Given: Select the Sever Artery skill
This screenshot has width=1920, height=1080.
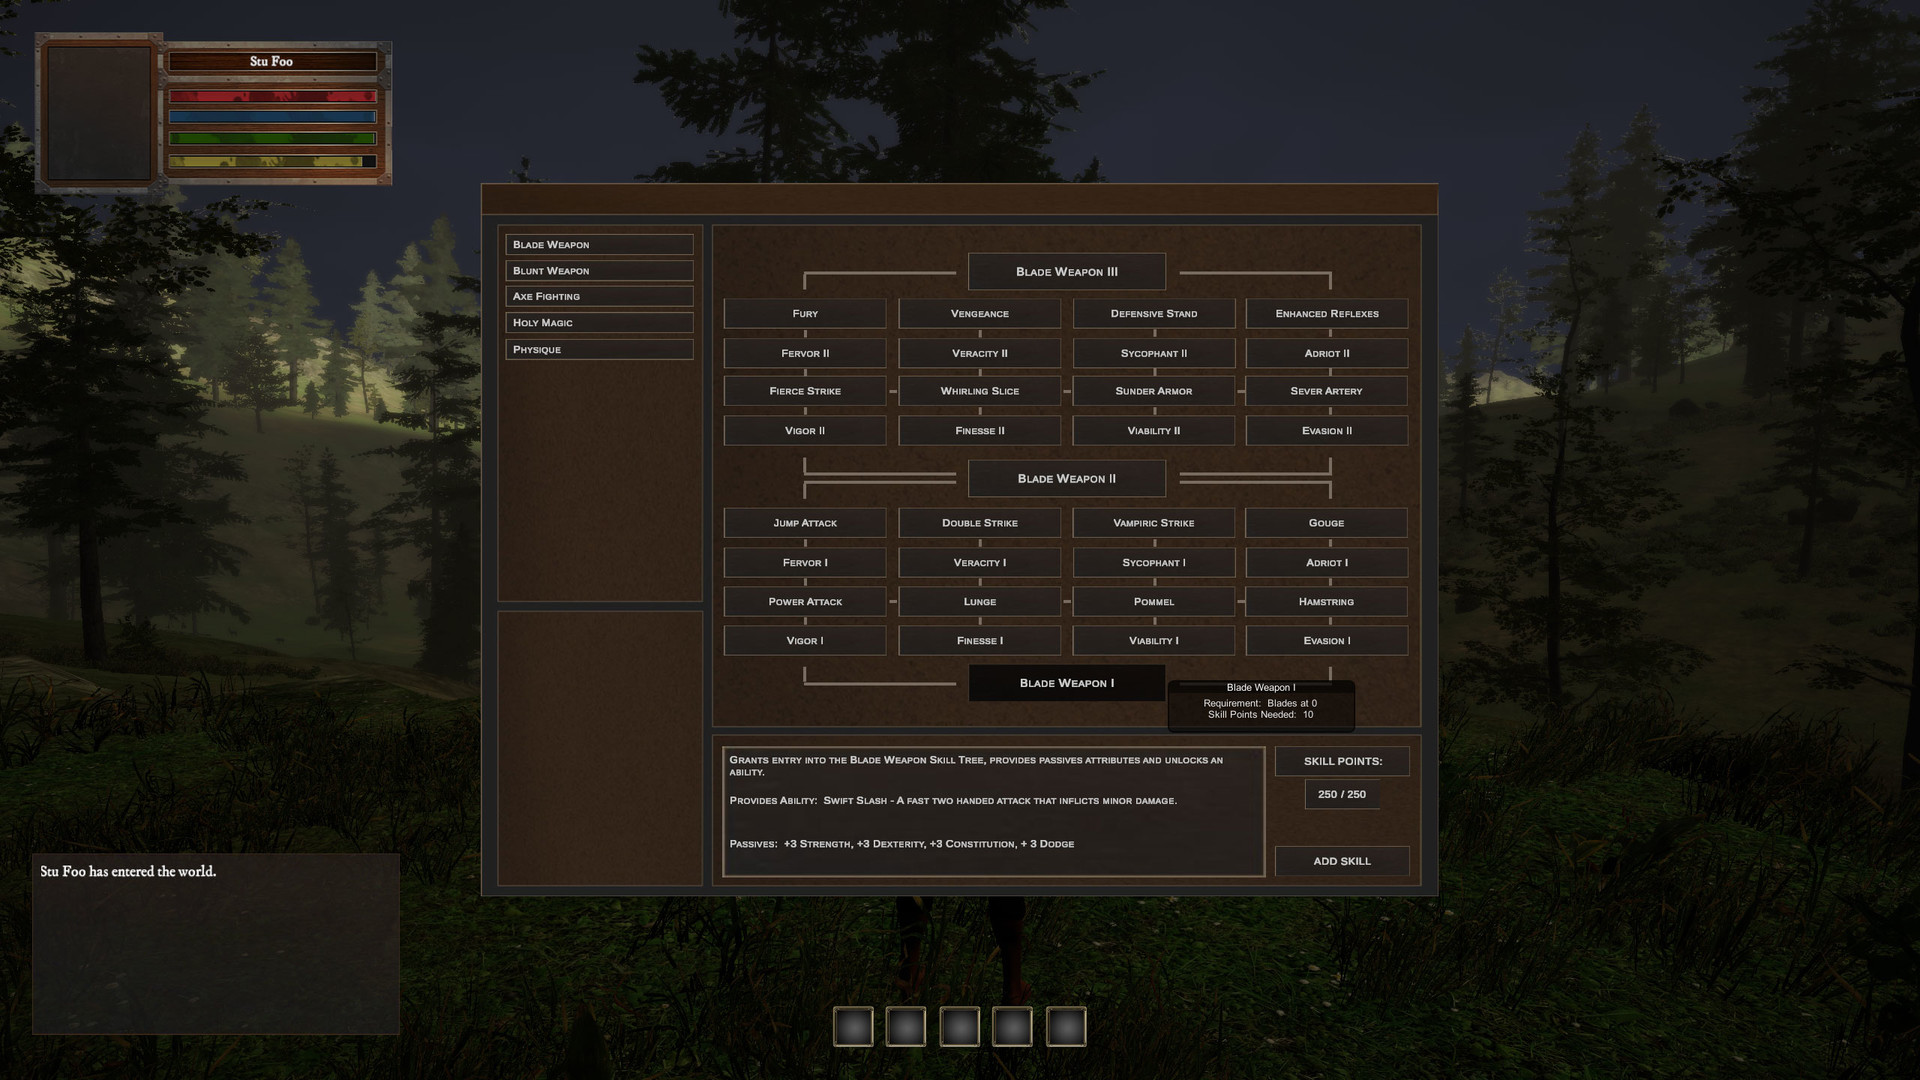Looking at the screenshot, I should 1326,391.
